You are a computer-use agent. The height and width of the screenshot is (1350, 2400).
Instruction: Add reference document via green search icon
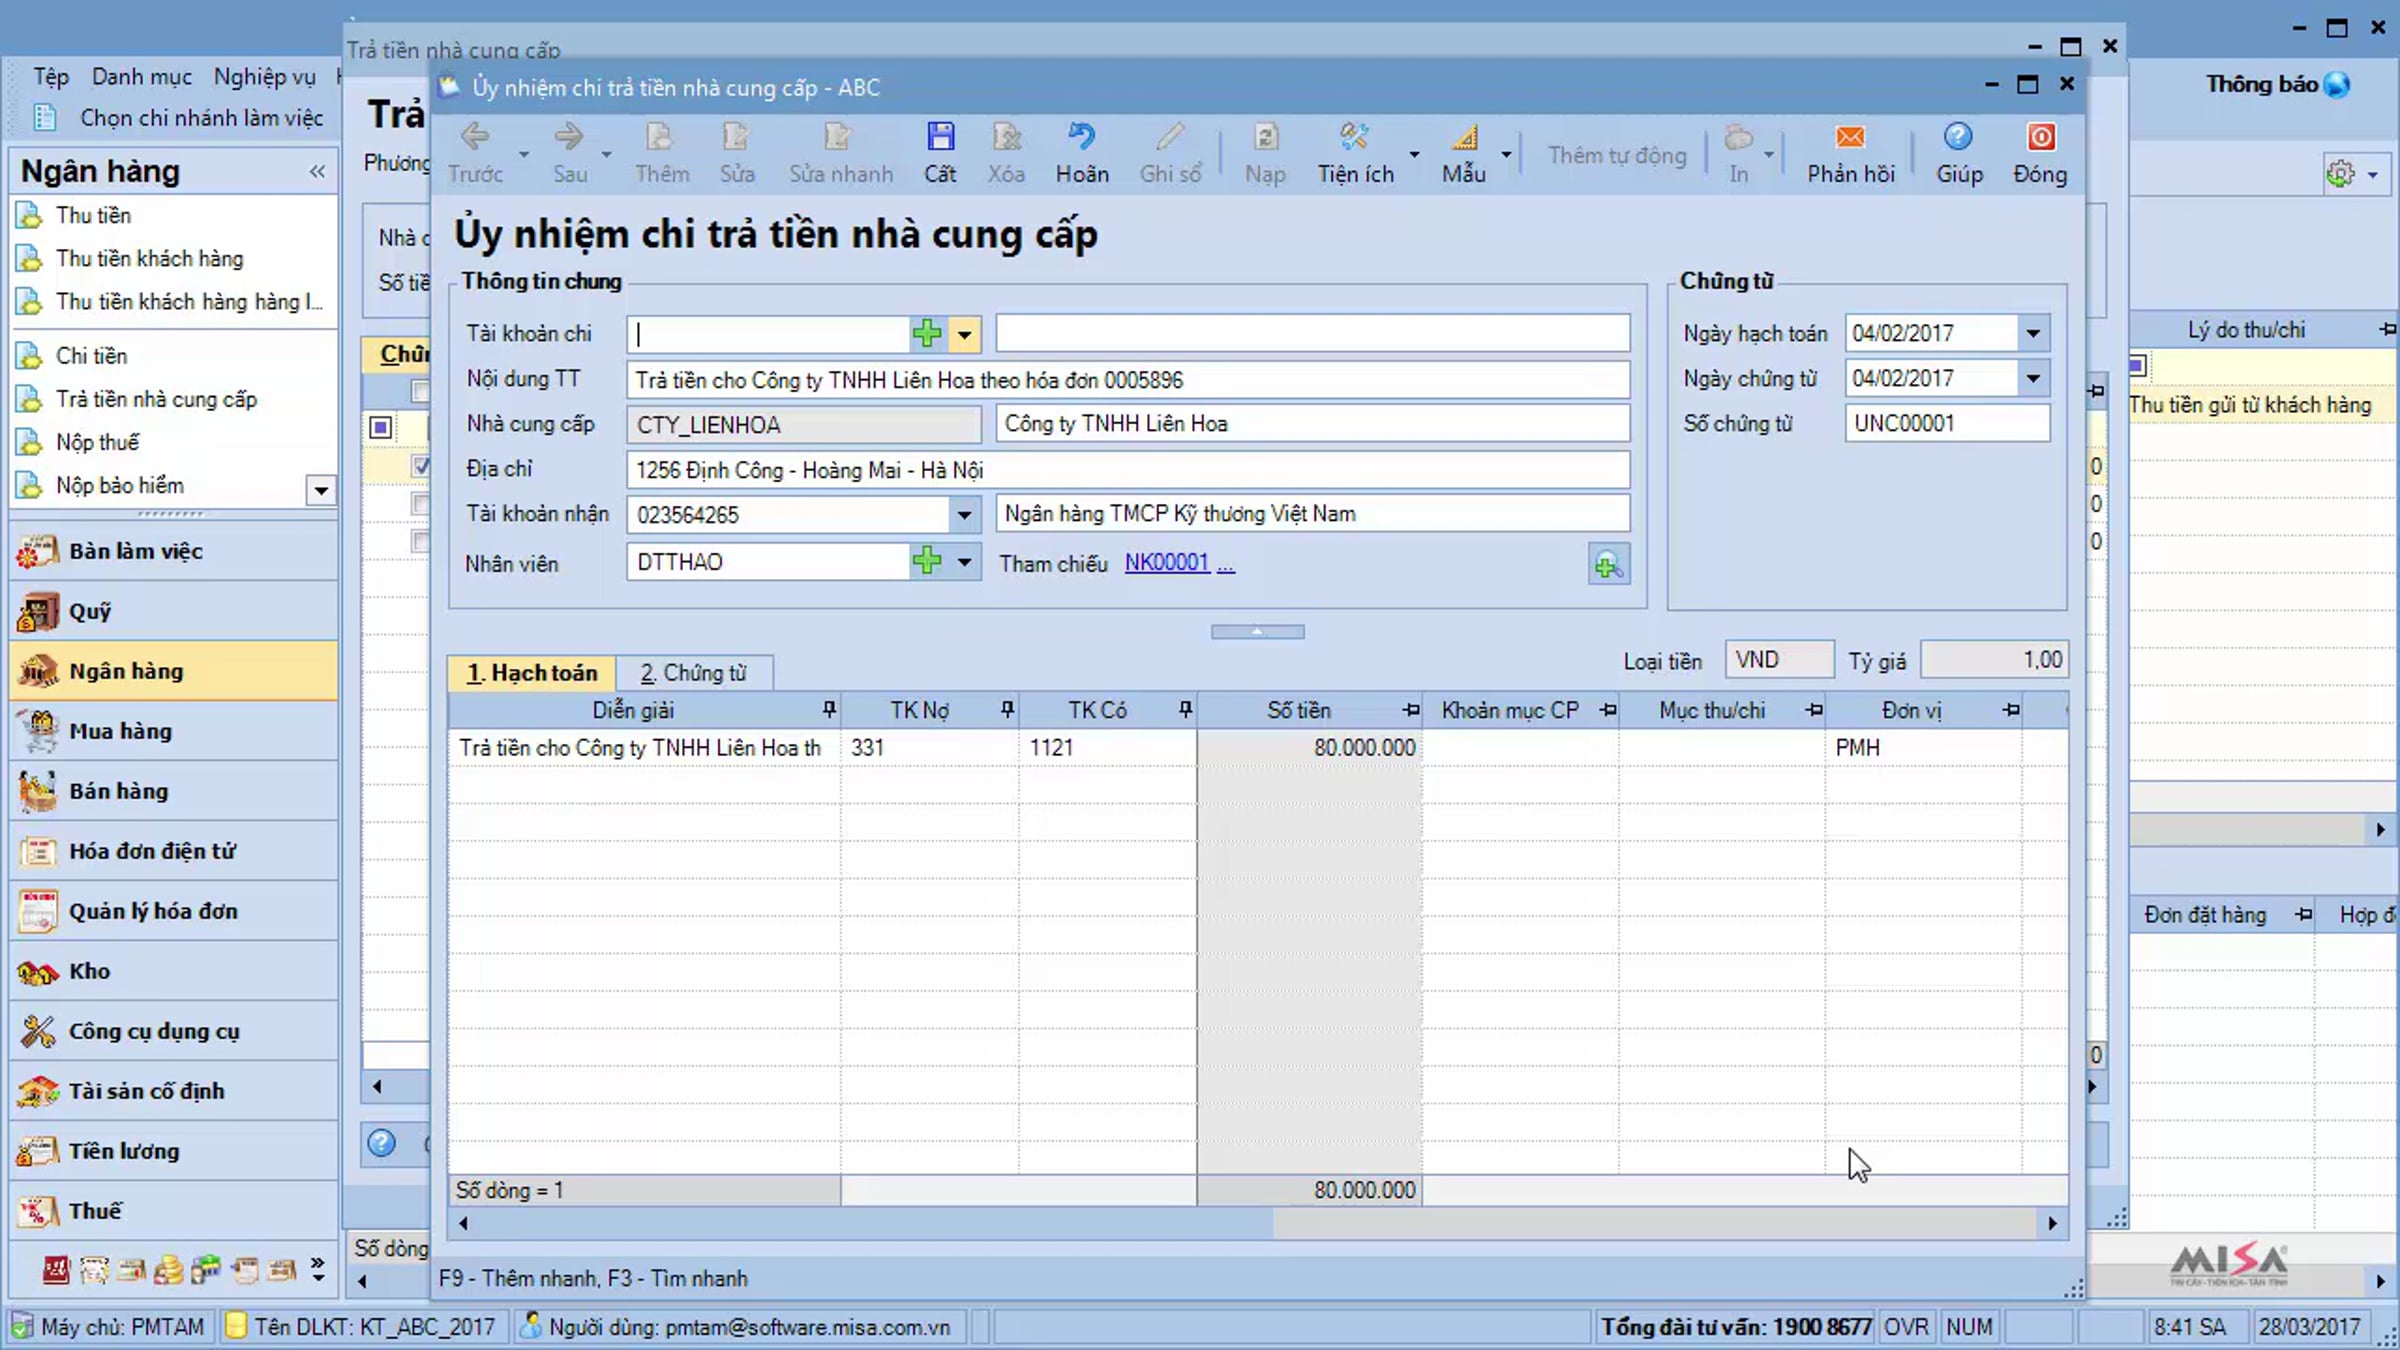[x=1608, y=565]
